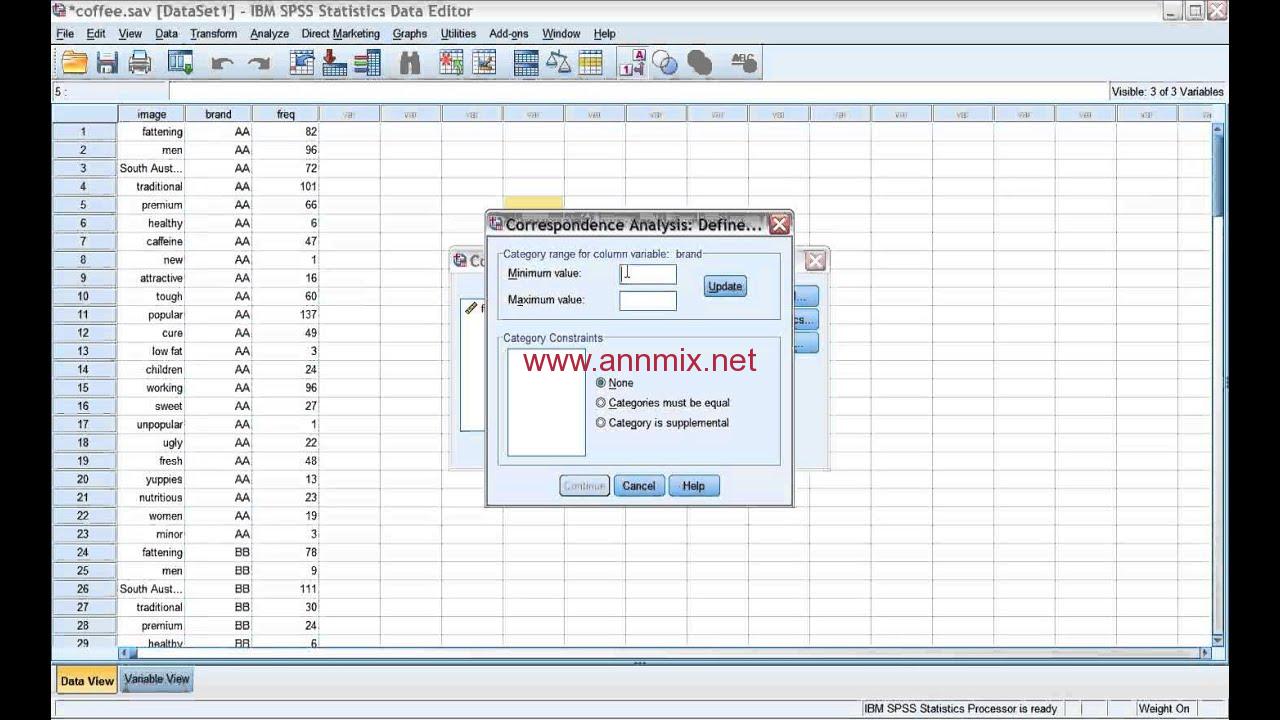This screenshot has width=1280, height=720.
Task: Select the brand column header
Action: tap(218, 114)
